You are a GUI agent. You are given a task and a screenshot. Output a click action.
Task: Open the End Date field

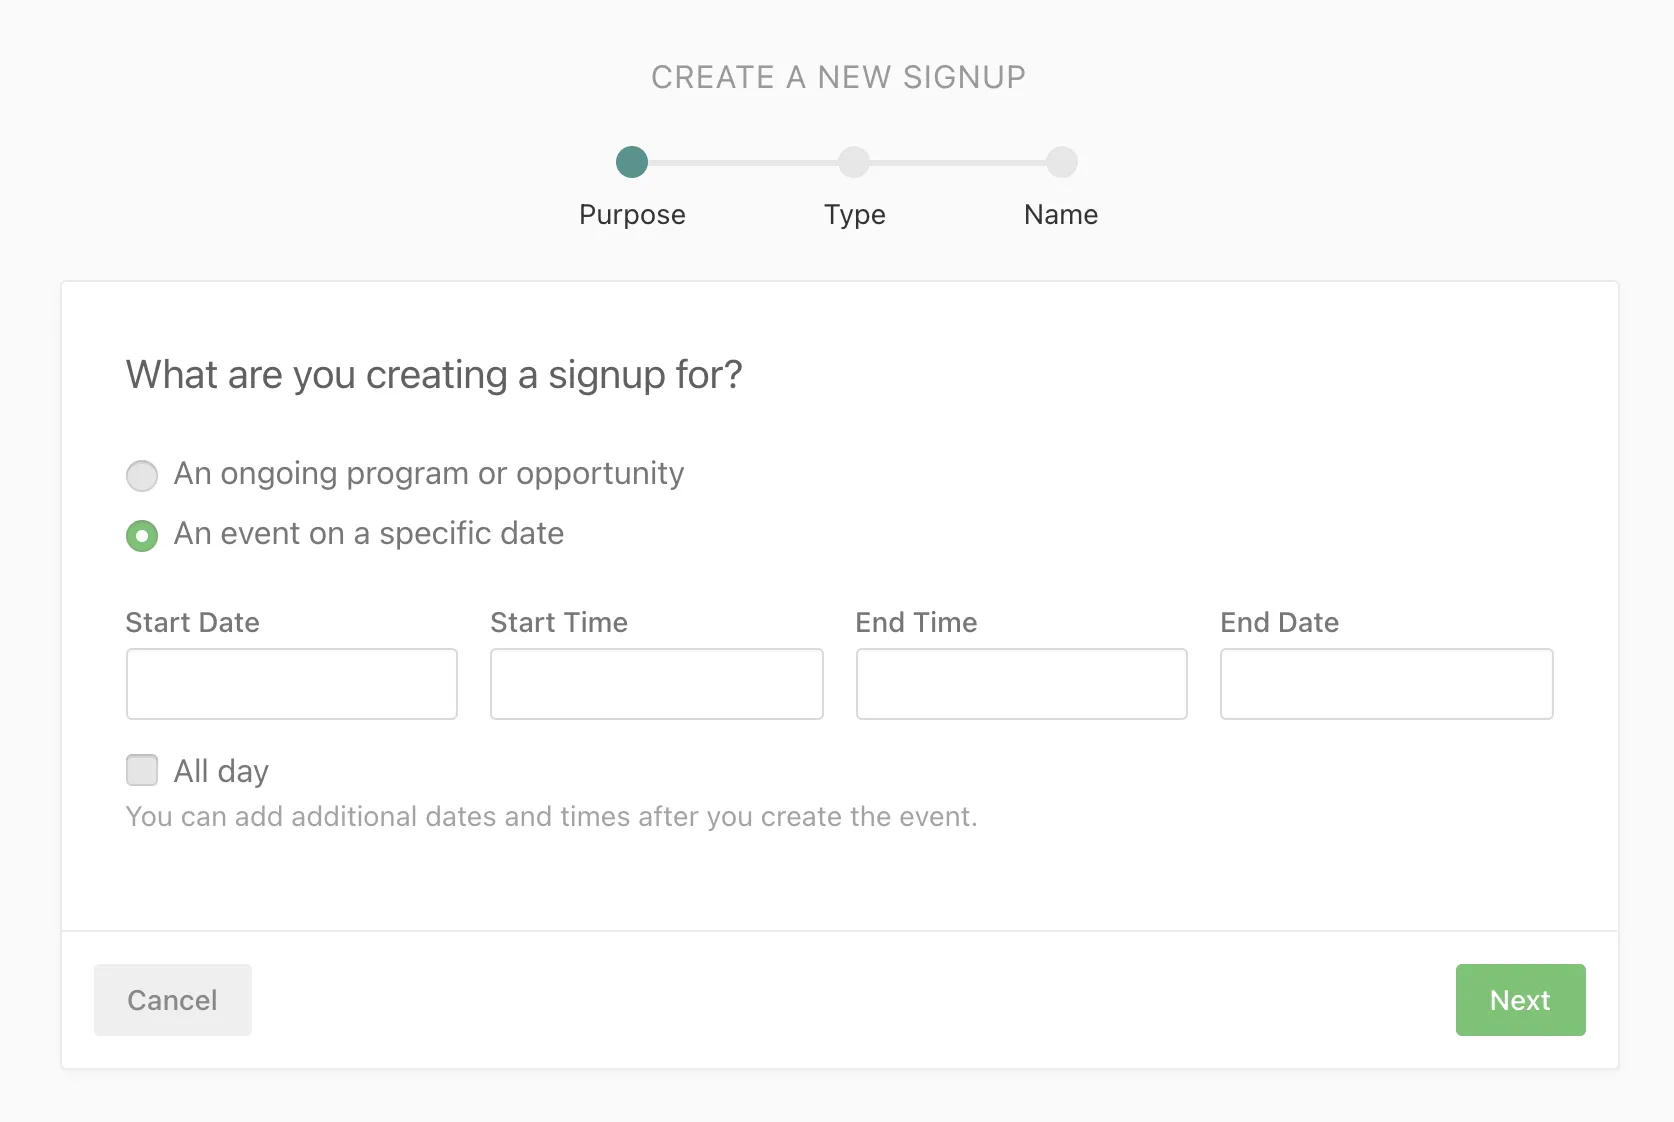1386,684
